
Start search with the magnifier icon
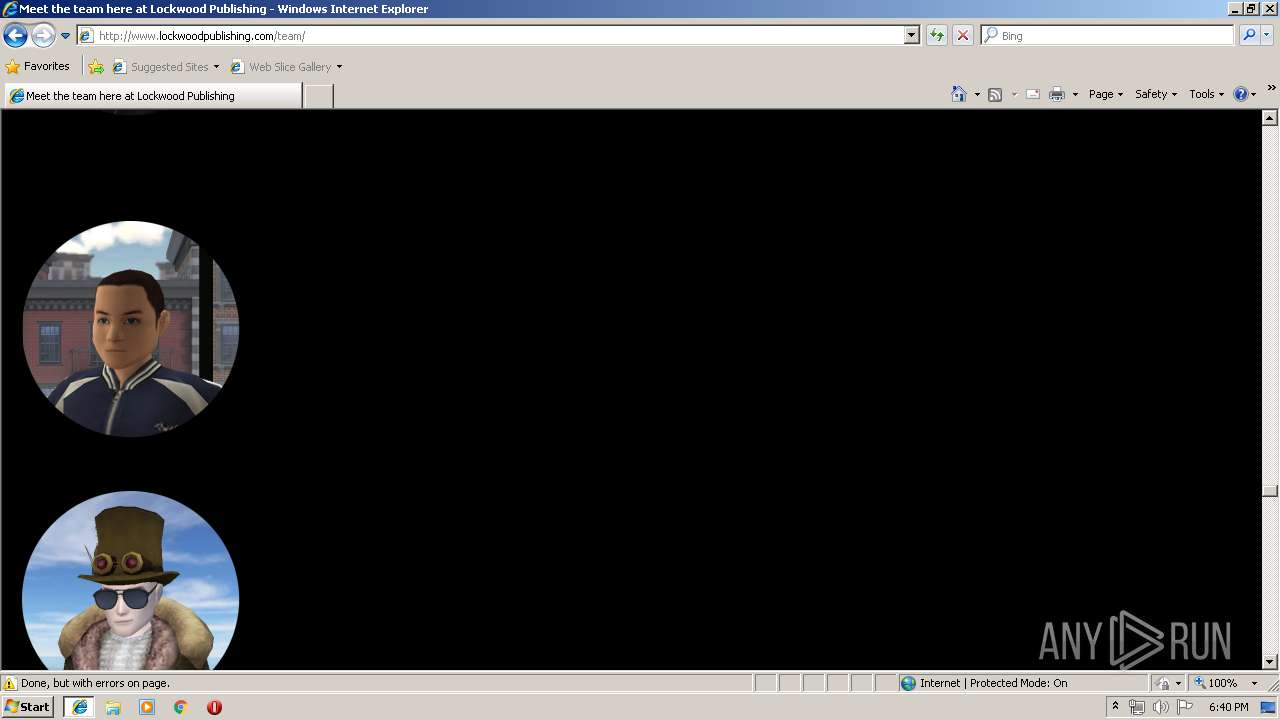tap(1249, 36)
